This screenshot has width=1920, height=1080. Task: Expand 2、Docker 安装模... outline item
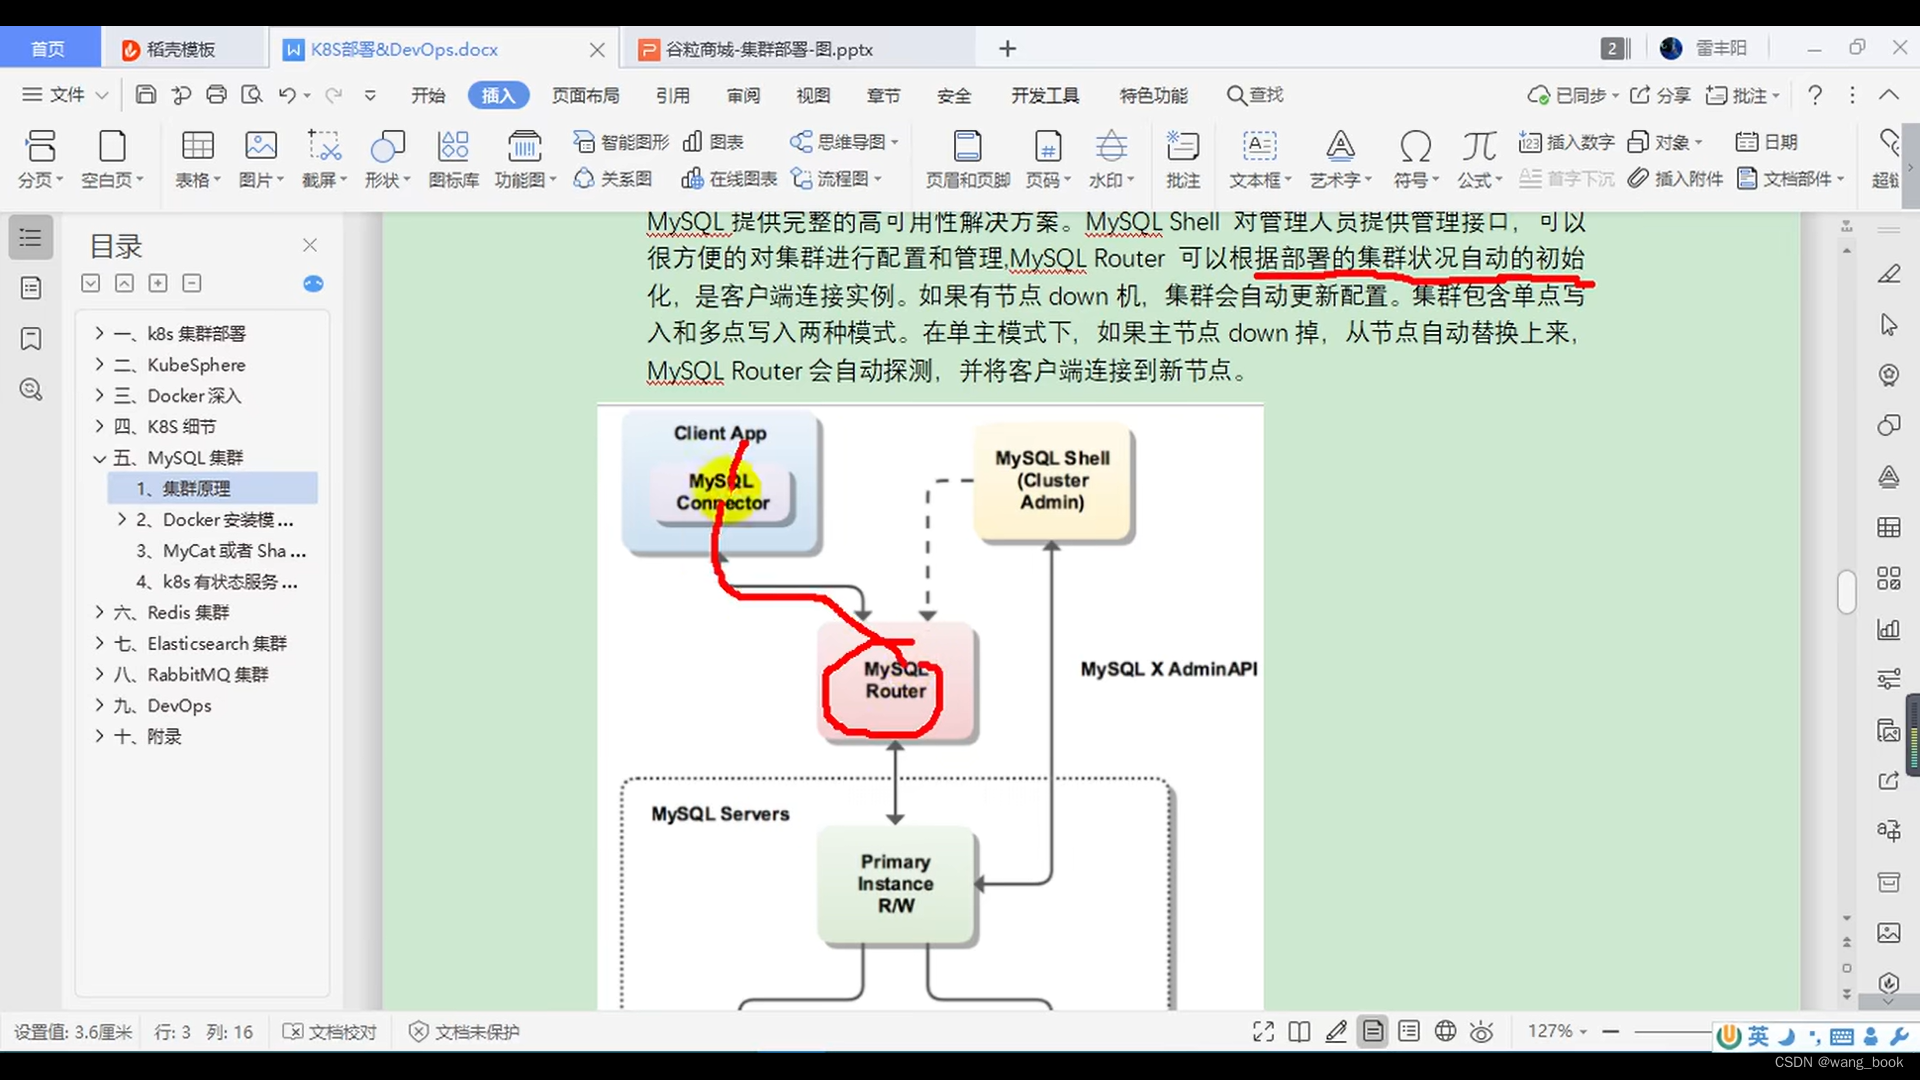122,519
